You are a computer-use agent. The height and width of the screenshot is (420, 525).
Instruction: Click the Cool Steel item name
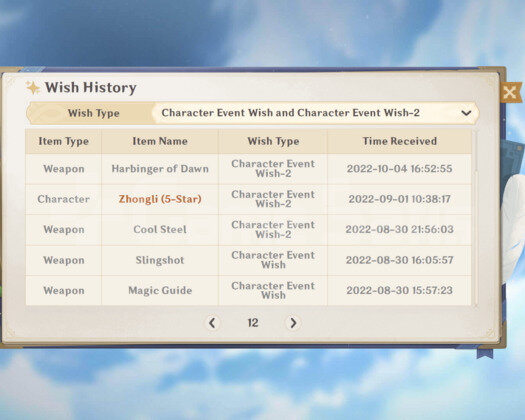click(160, 229)
